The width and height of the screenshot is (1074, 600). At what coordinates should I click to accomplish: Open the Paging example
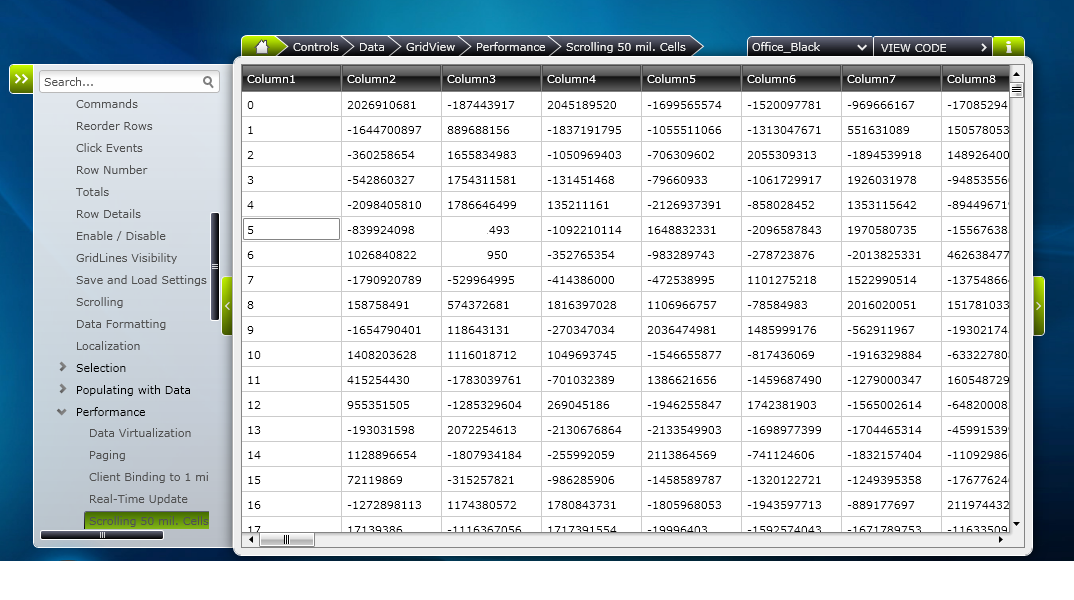click(x=107, y=455)
